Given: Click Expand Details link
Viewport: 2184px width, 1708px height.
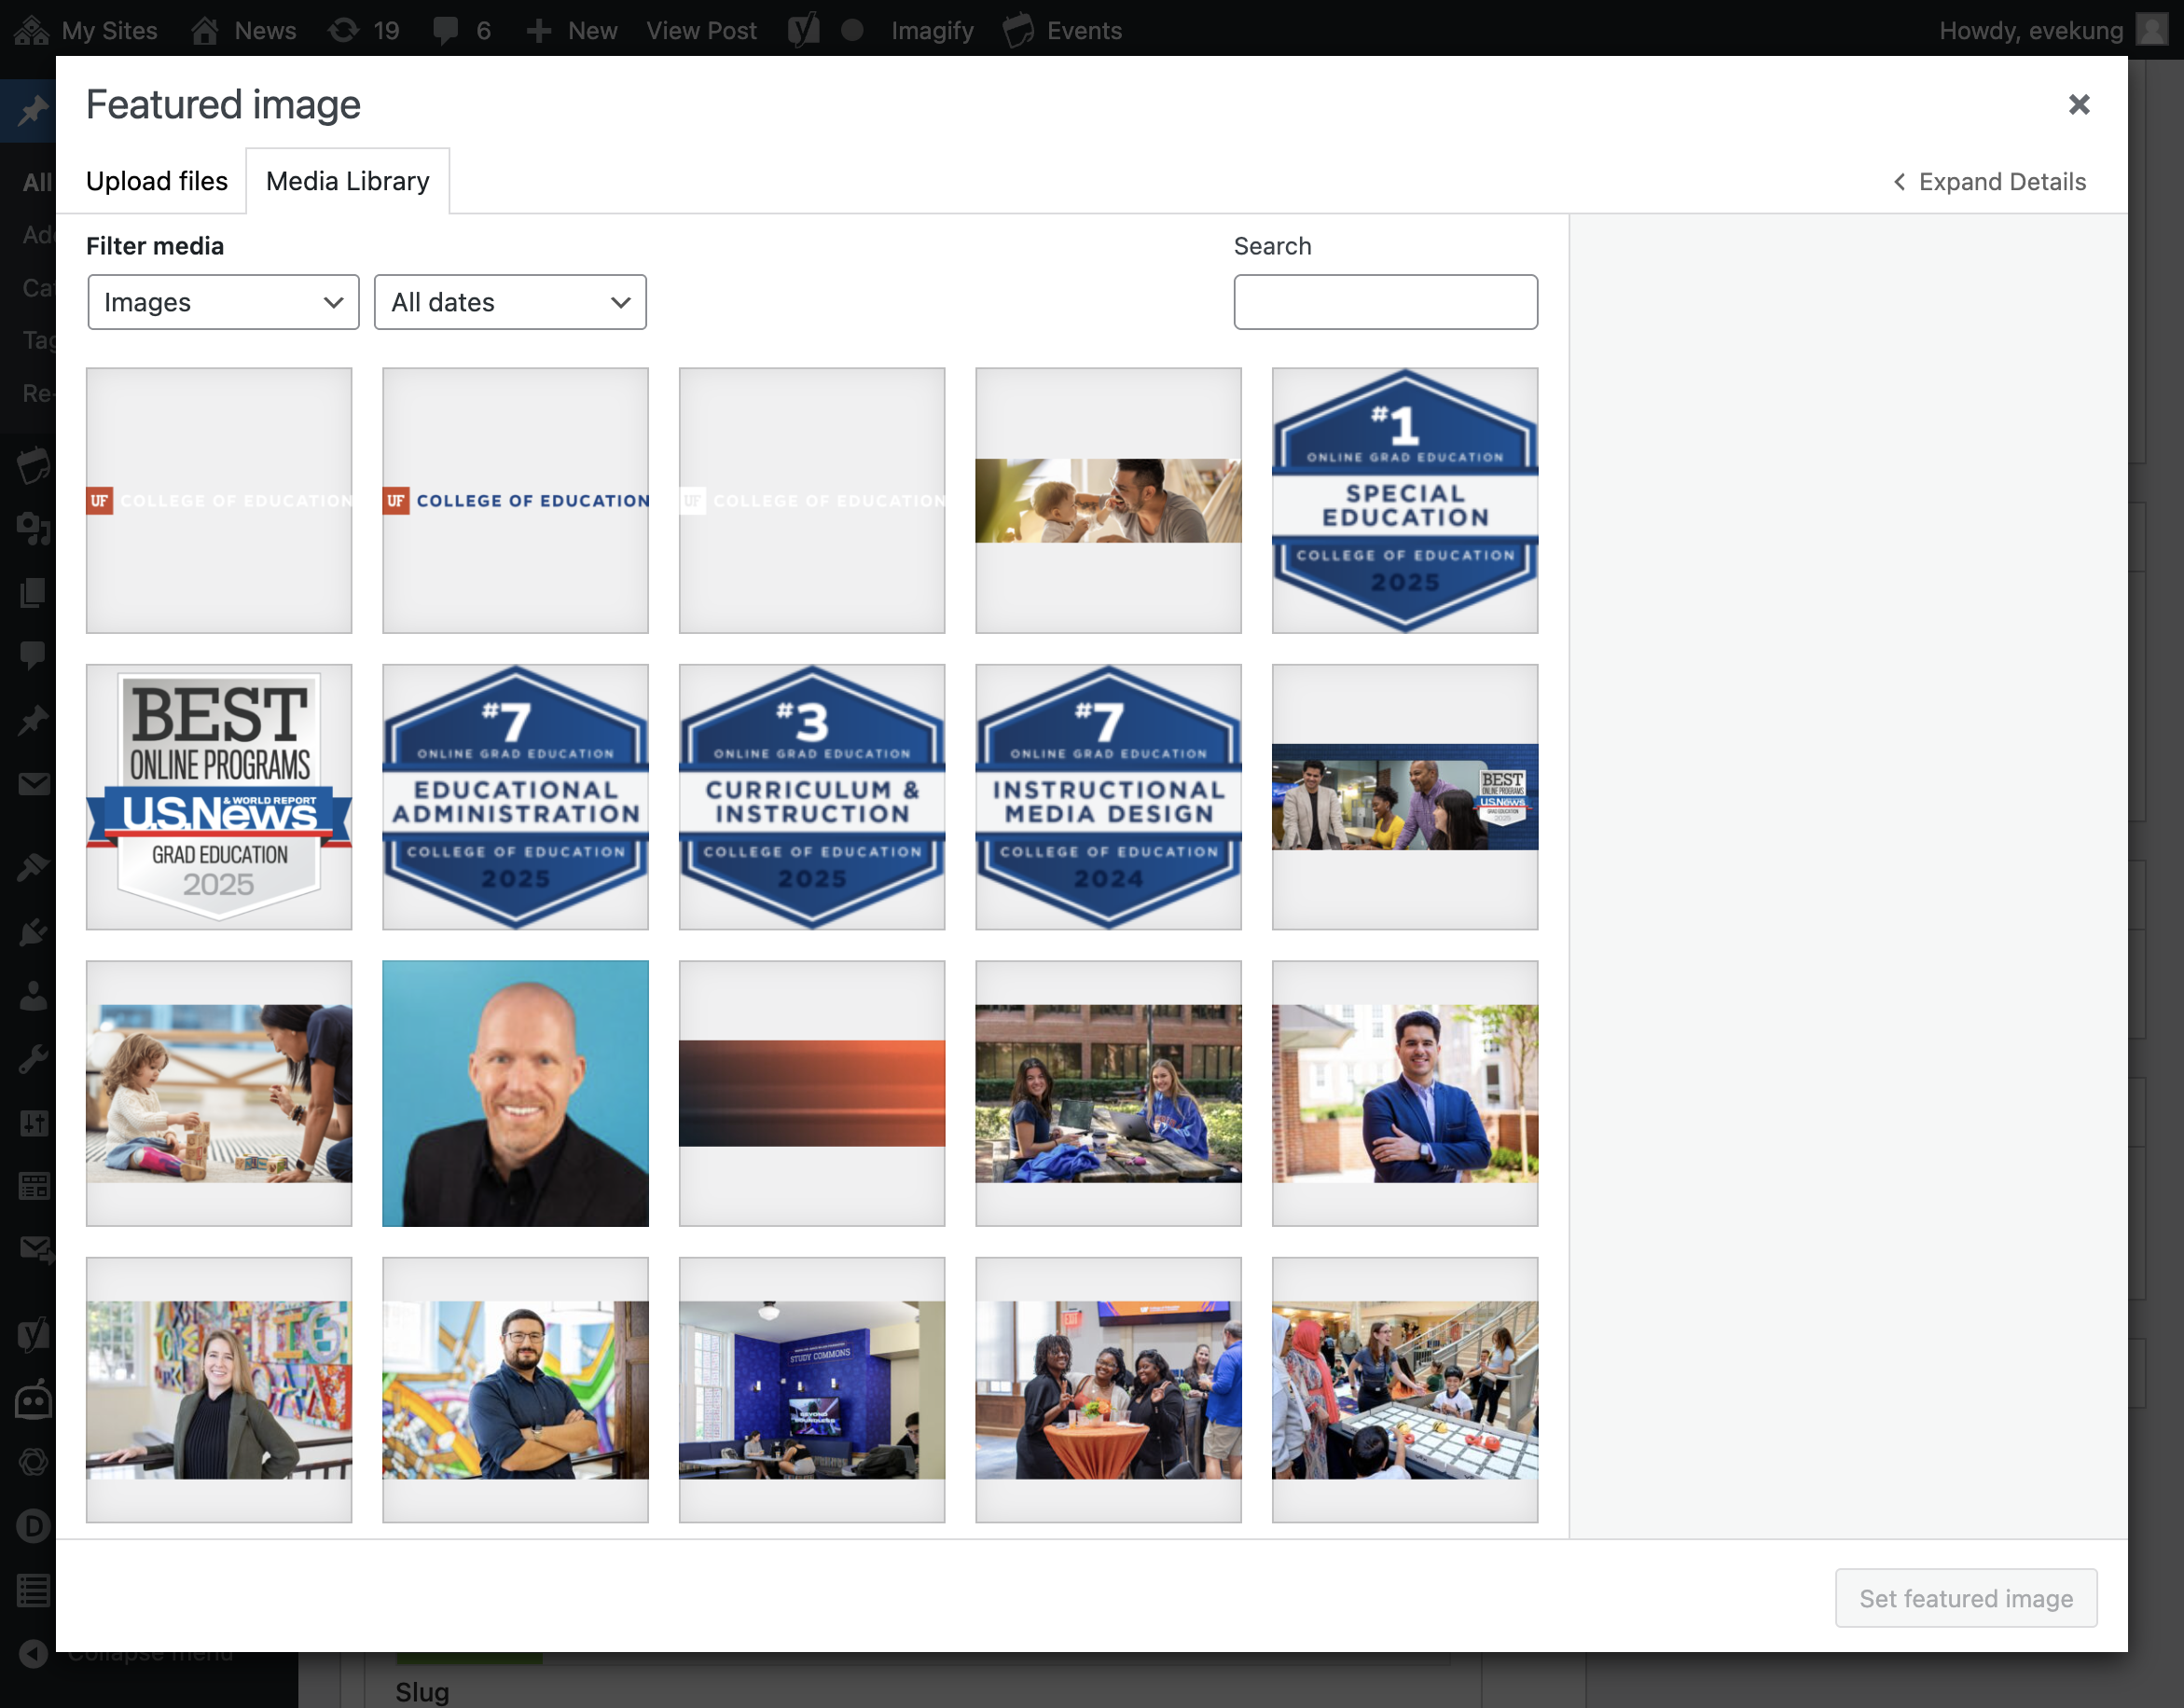Looking at the screenshot, I should point(1990,181).
